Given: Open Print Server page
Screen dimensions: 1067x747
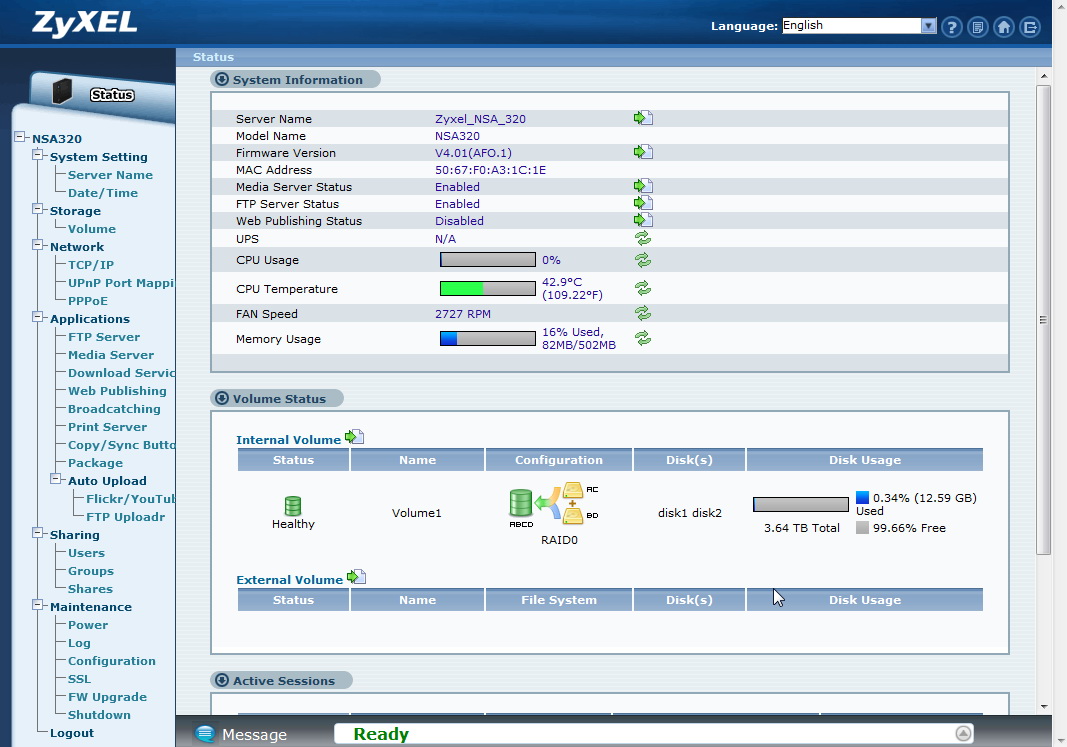Looking at the screenshot, I should pyautogui.click(x=108, y=427).
